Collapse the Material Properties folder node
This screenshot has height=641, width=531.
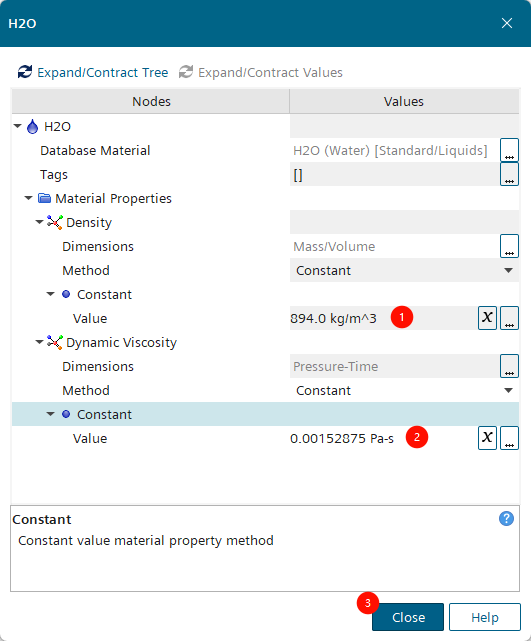pos(28,198)
